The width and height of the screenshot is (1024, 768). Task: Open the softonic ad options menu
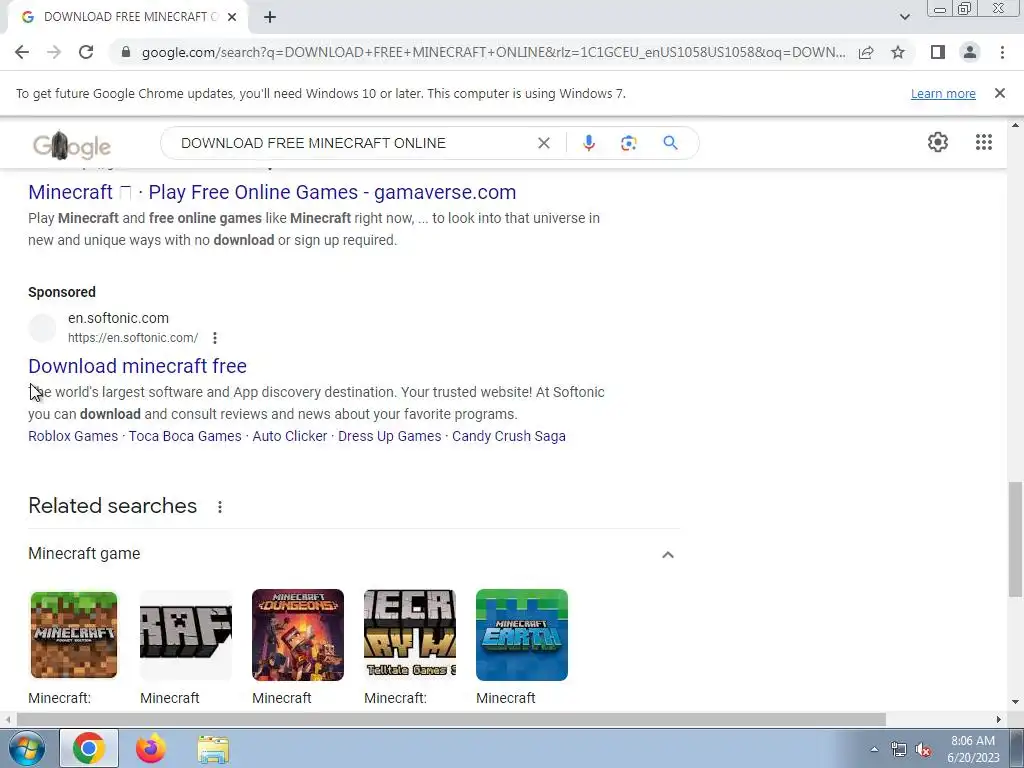pos(215,338)
